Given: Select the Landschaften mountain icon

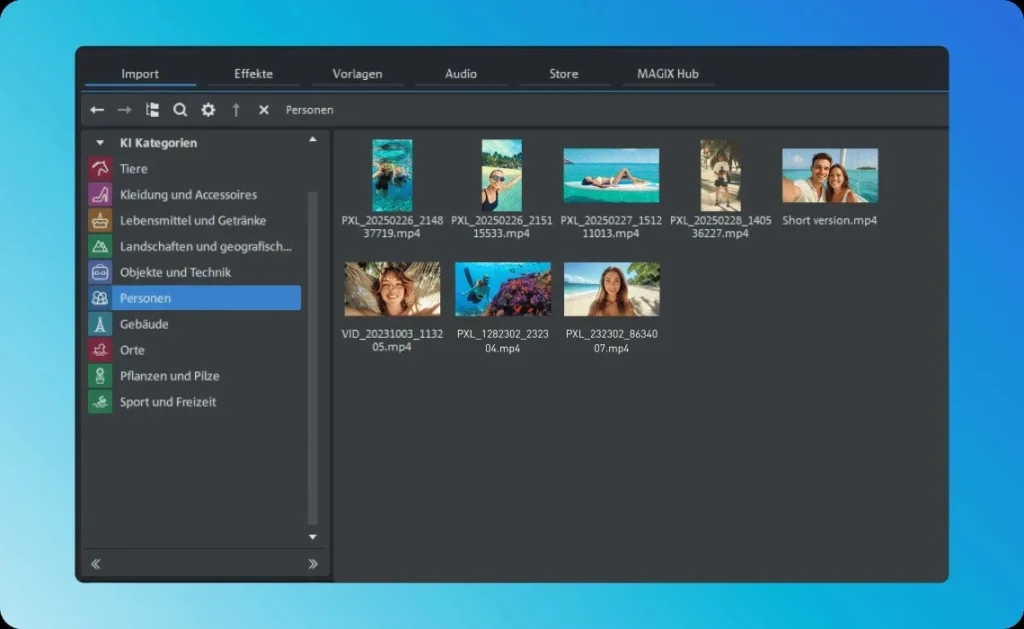Looking at the screenshot, I should (x=99, y=246).
